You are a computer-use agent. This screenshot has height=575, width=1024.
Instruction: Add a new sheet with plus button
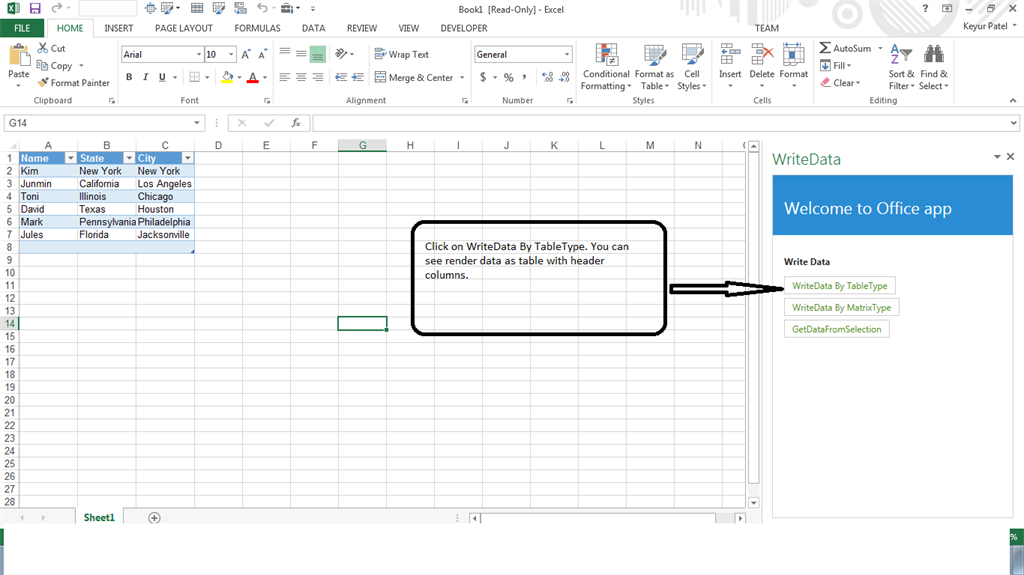click(x=154, y=518)
